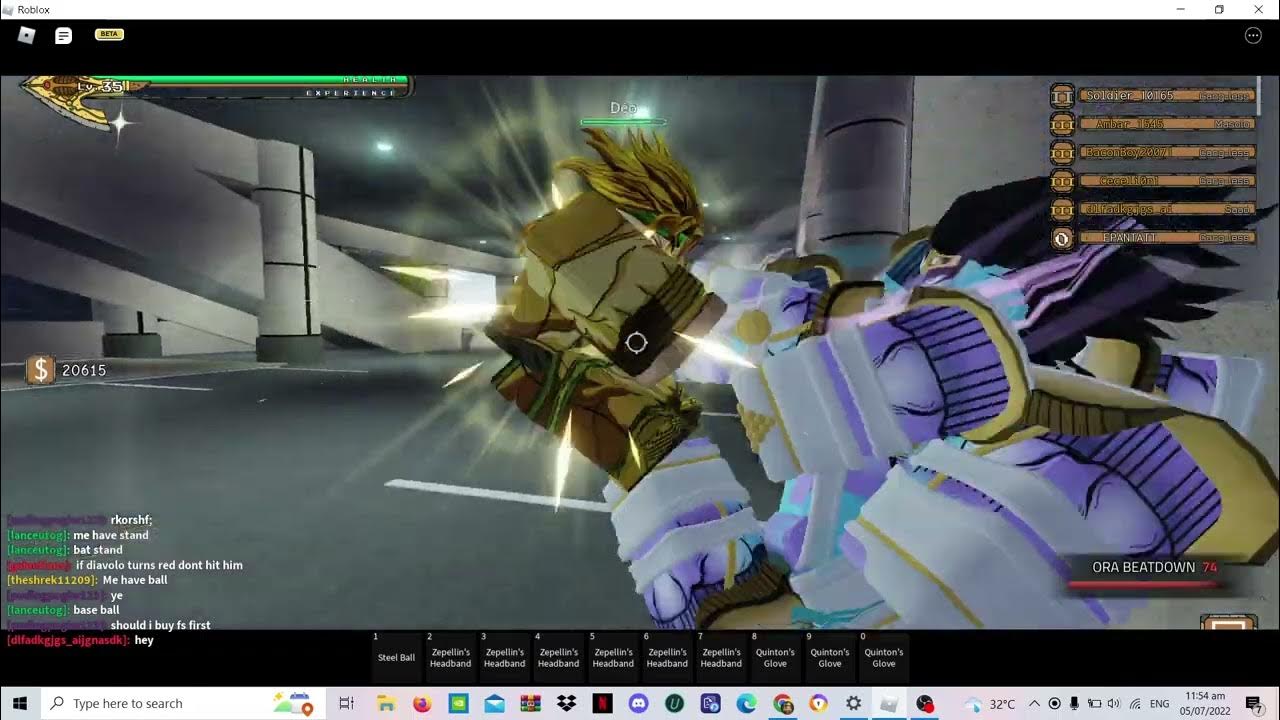Image resolution: width=1280 pixels, height=720 pixels.
Task: Open the clock and date flyout
Action: (x=1205, y=703)
